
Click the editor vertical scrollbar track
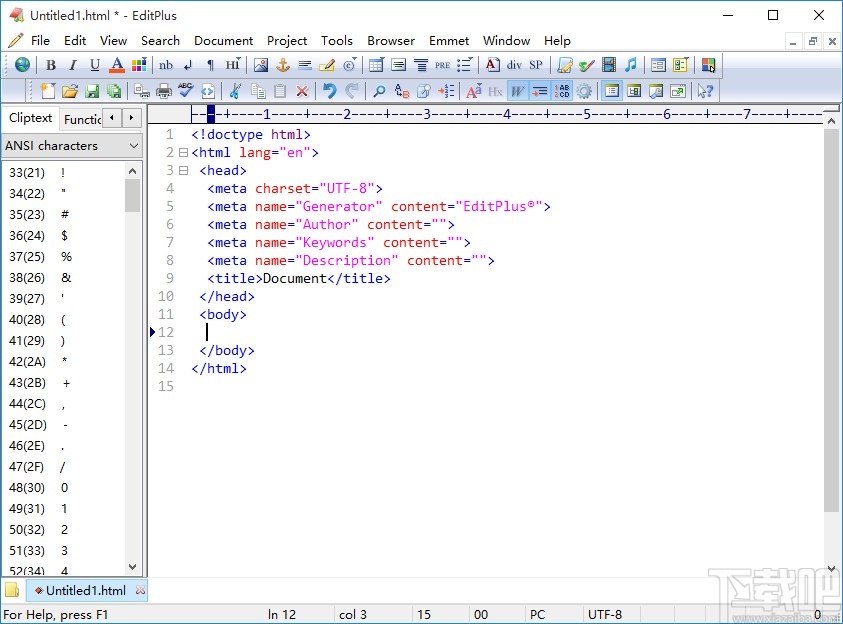tap(831, 536)
